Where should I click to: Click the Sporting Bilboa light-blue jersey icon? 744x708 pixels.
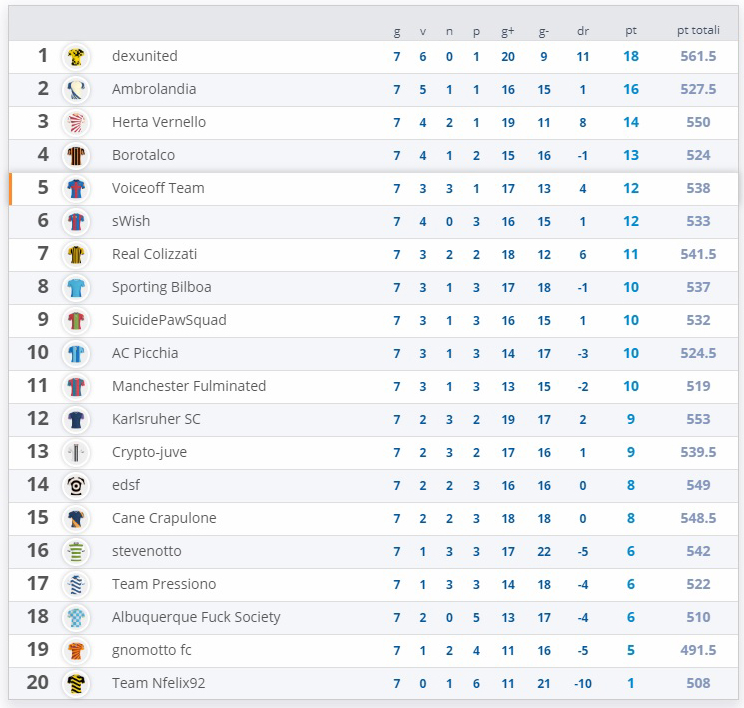pos(76,287)
